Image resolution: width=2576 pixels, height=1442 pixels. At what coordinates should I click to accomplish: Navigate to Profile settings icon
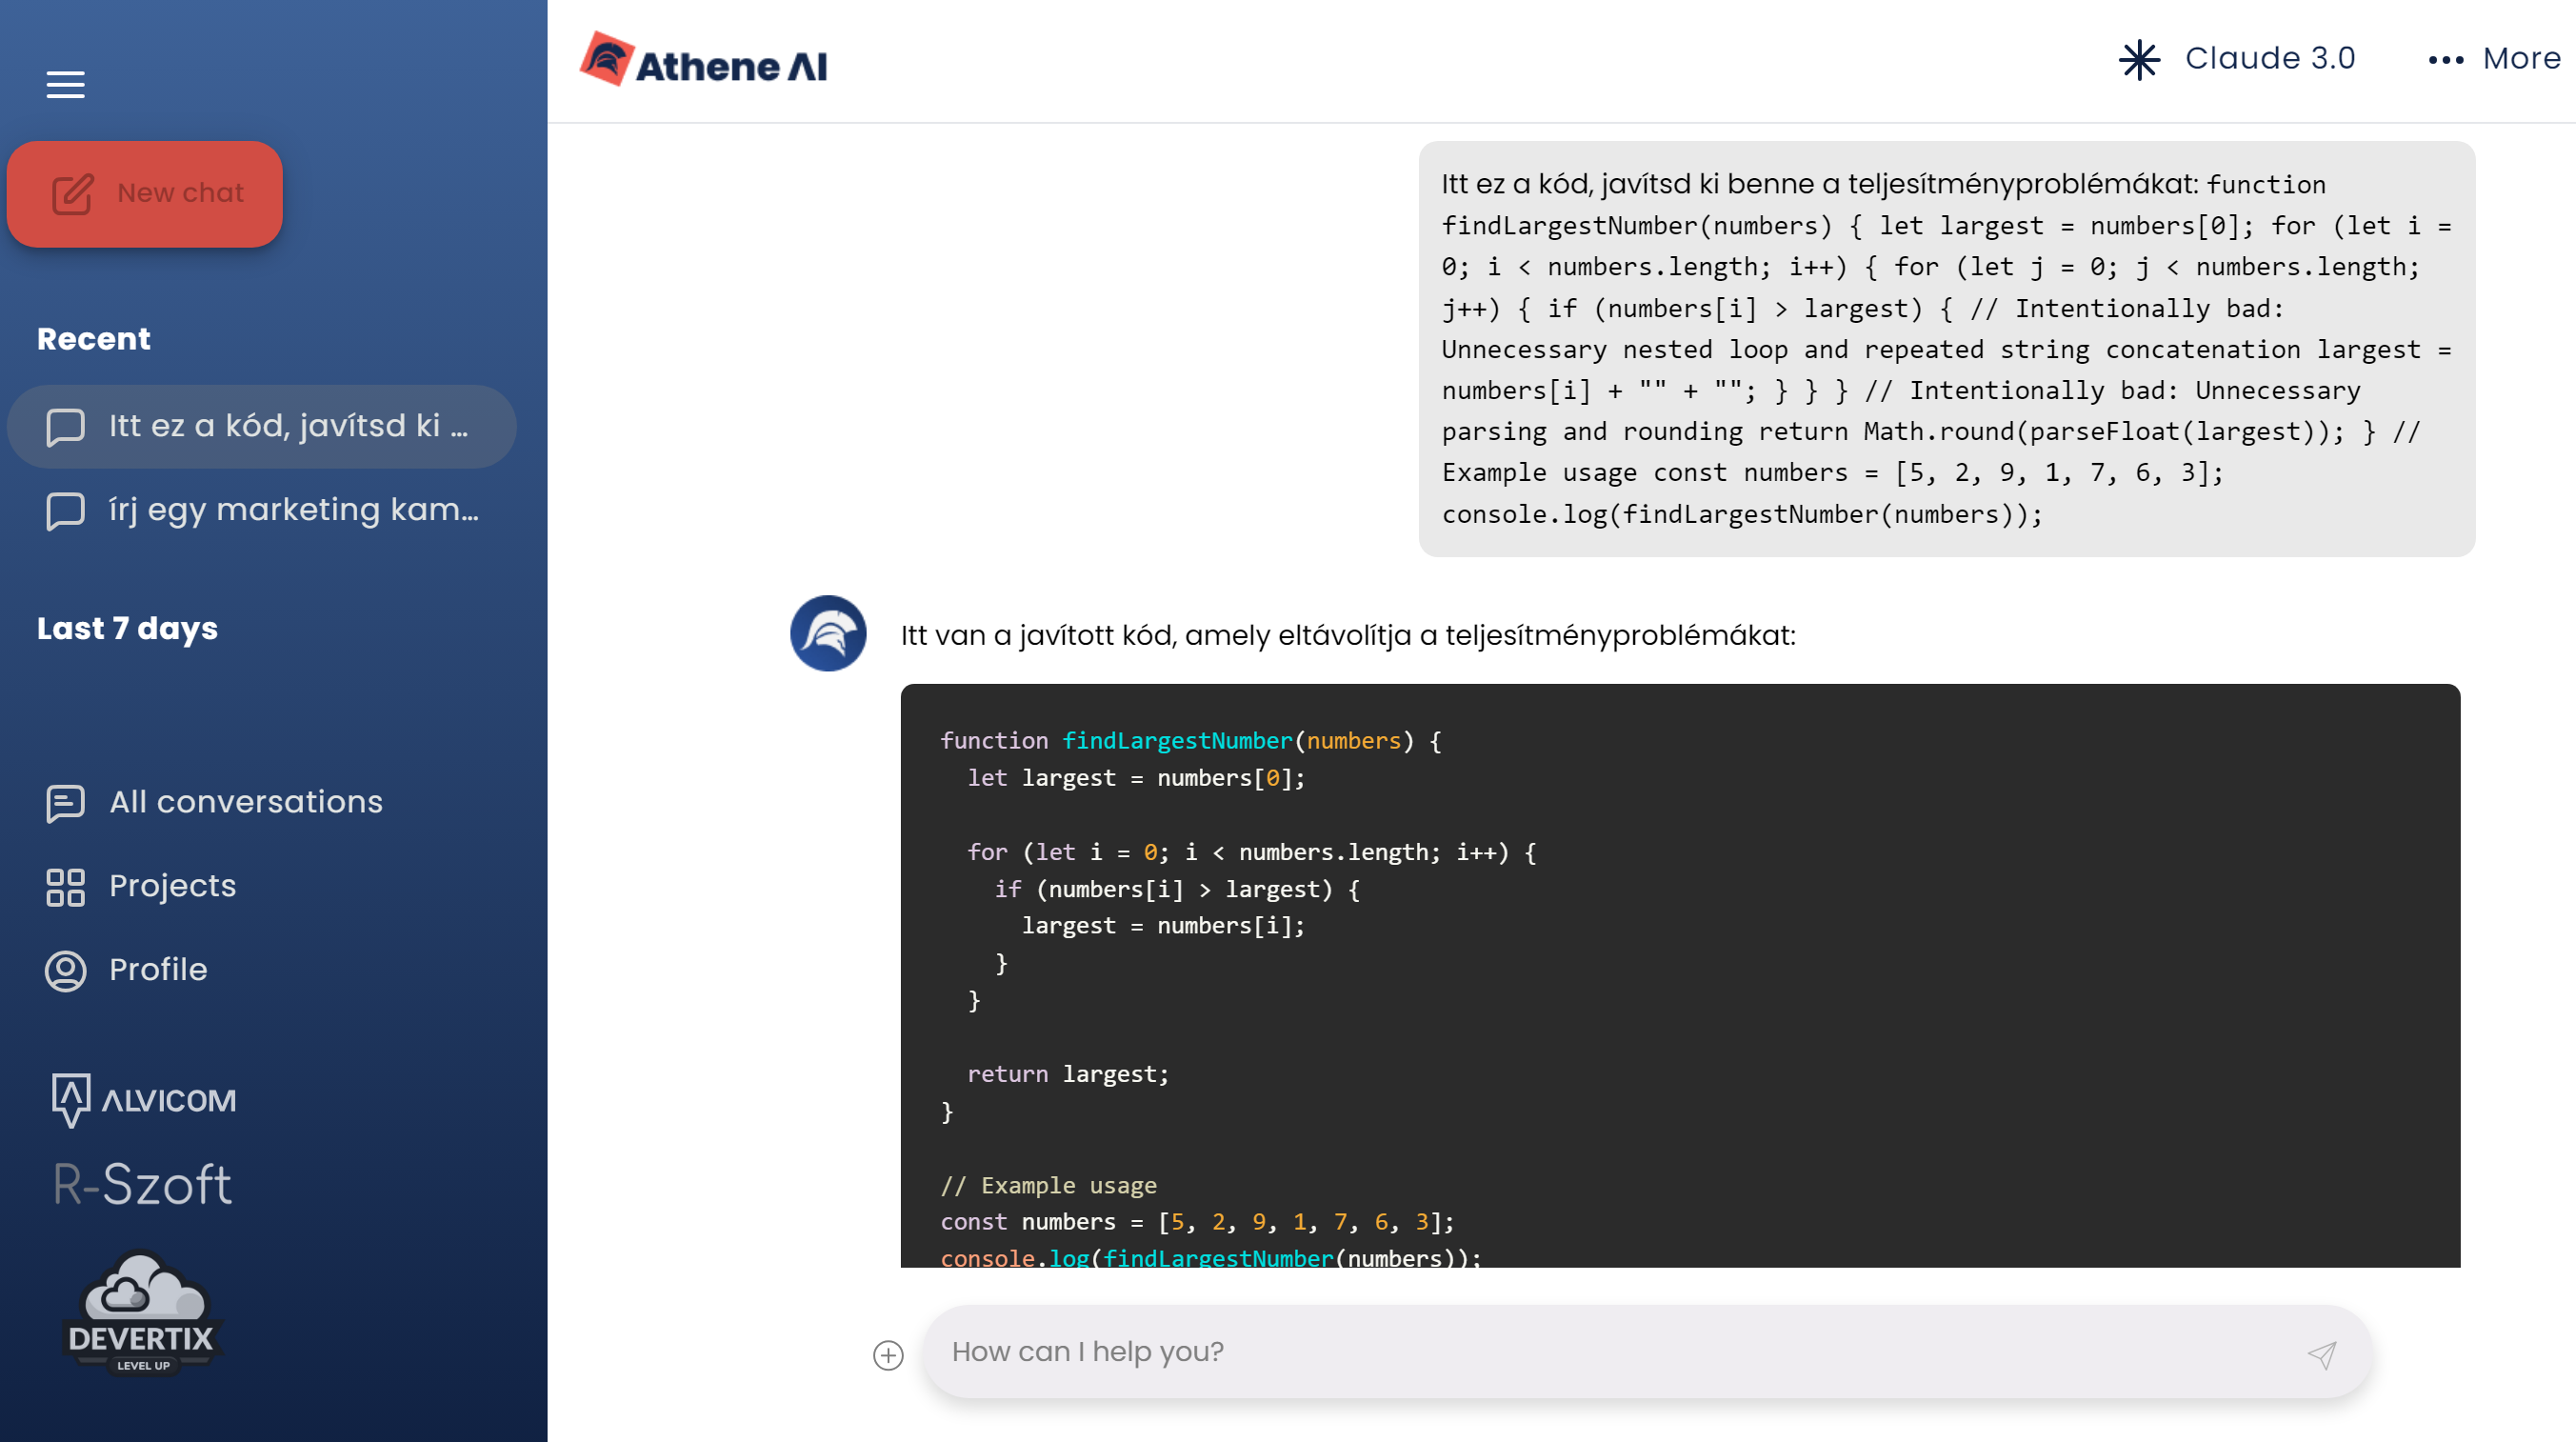(66, 970)
